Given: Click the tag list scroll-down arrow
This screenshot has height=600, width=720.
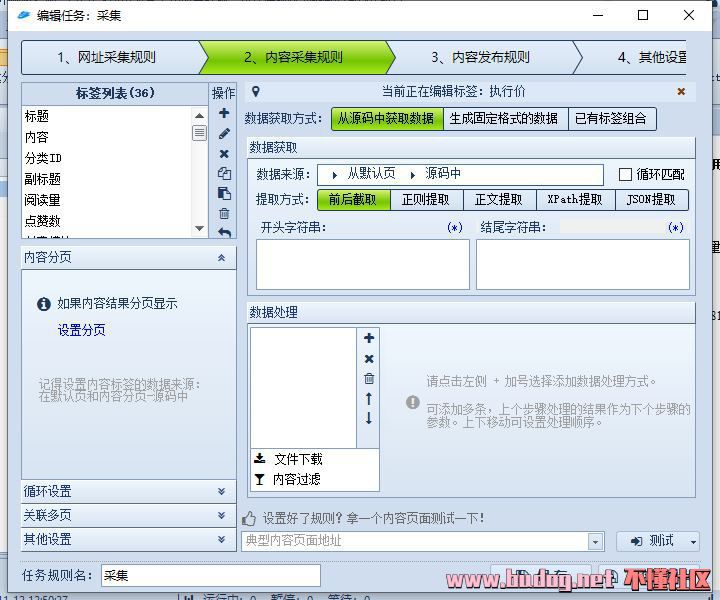Looking at the screenshot, I should 199,228.
